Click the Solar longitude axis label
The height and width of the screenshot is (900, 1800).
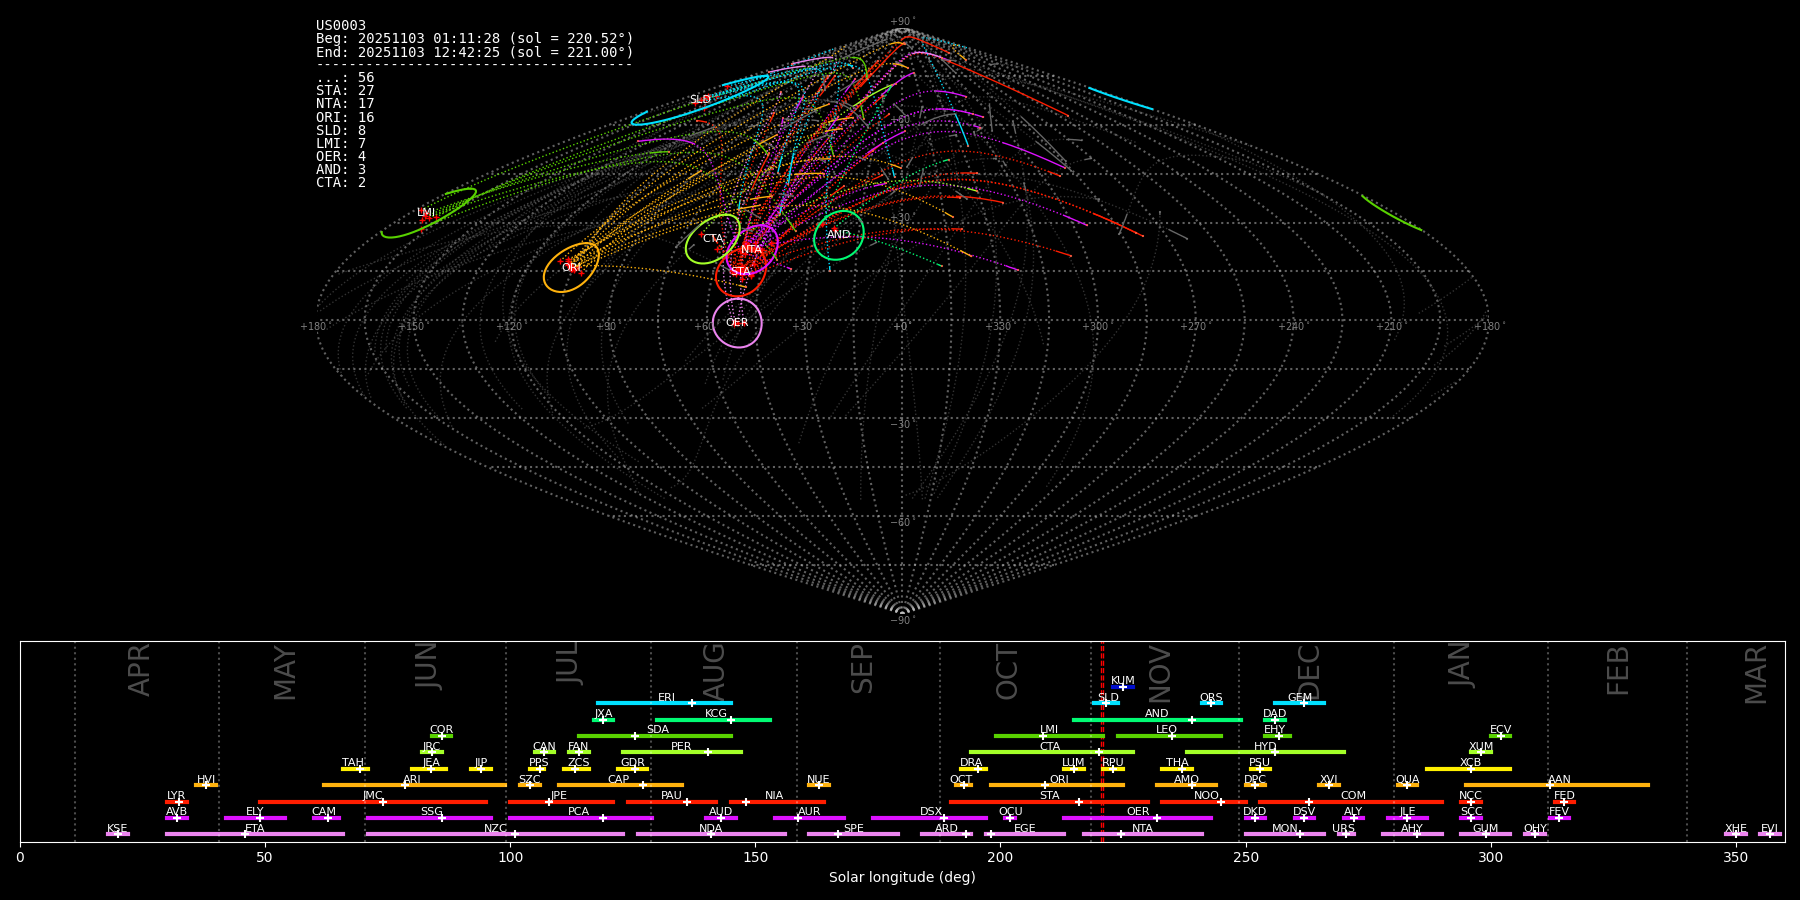(902, 877)
